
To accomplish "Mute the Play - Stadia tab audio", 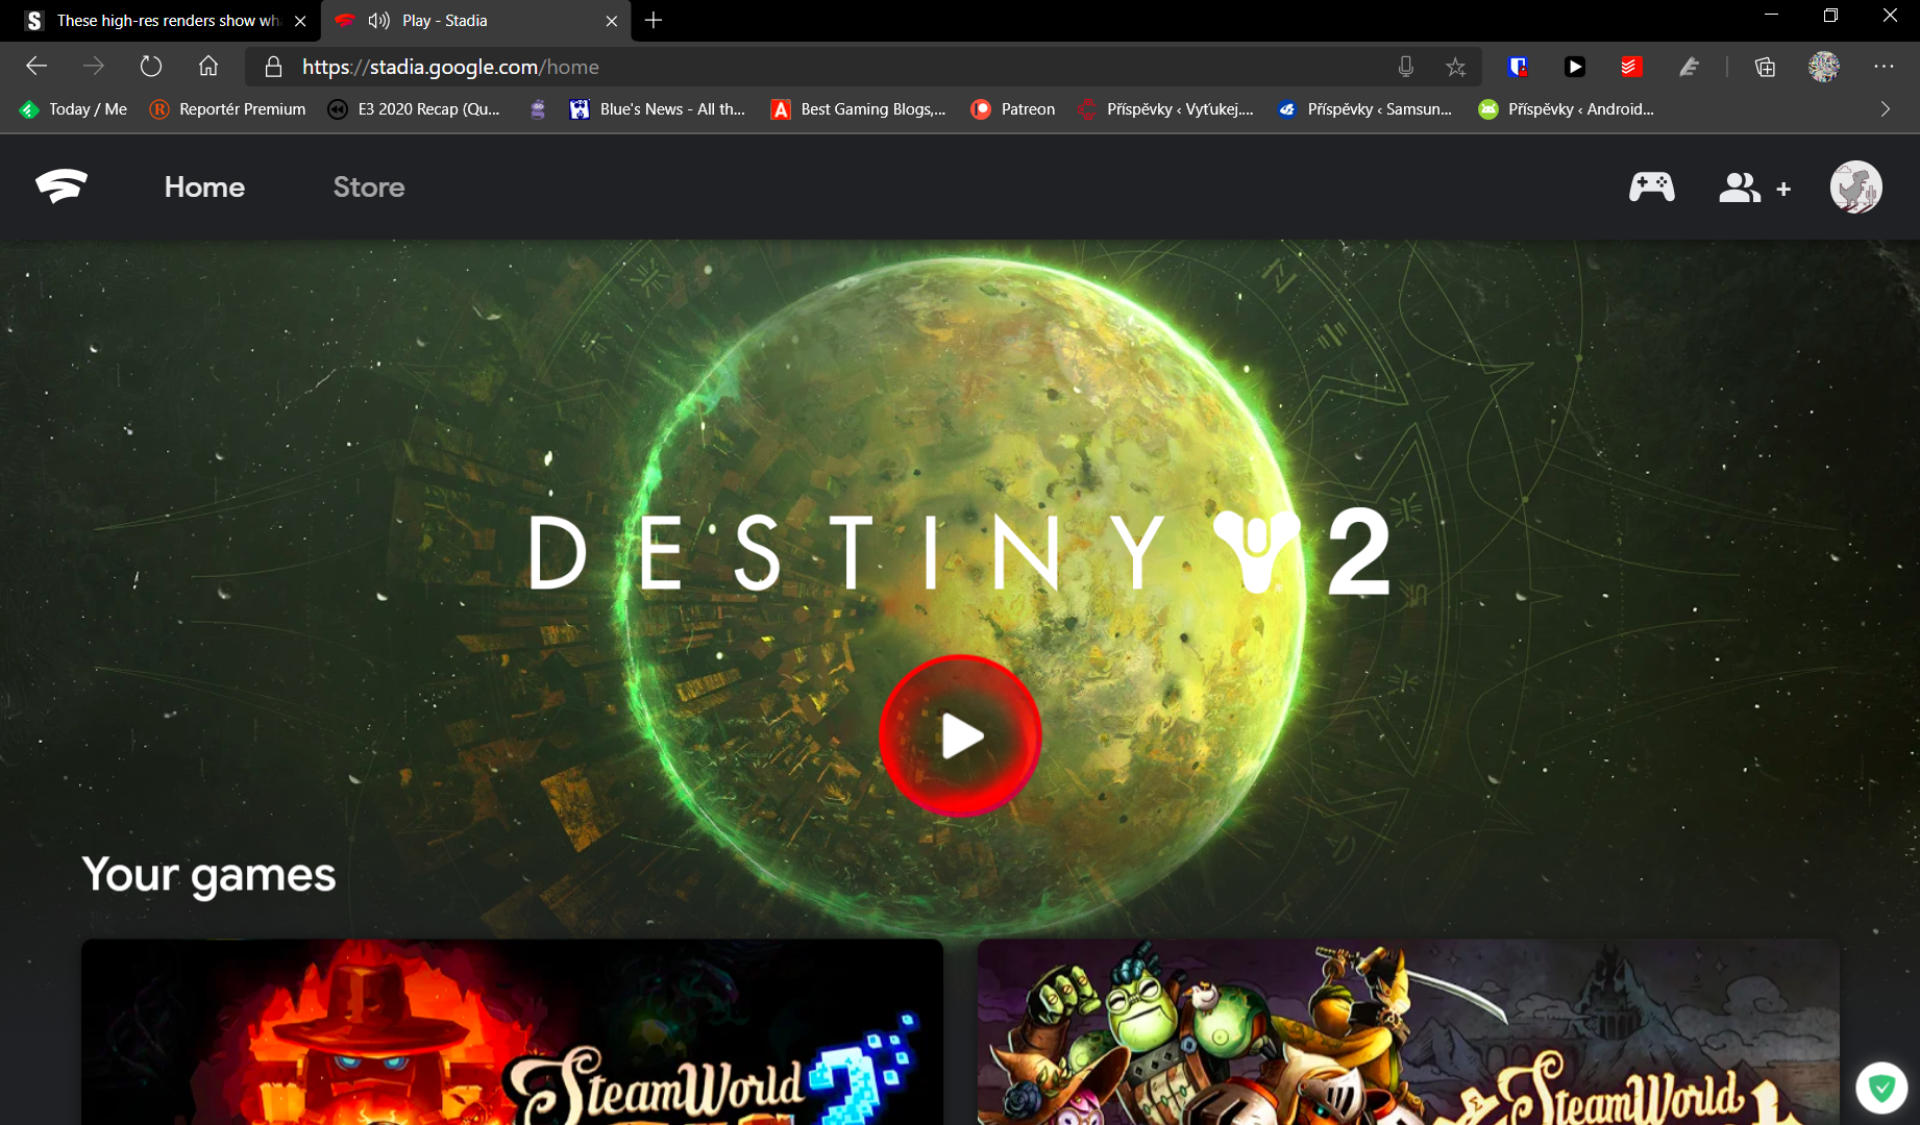I will pyautogui.click(x=379, y=20).
